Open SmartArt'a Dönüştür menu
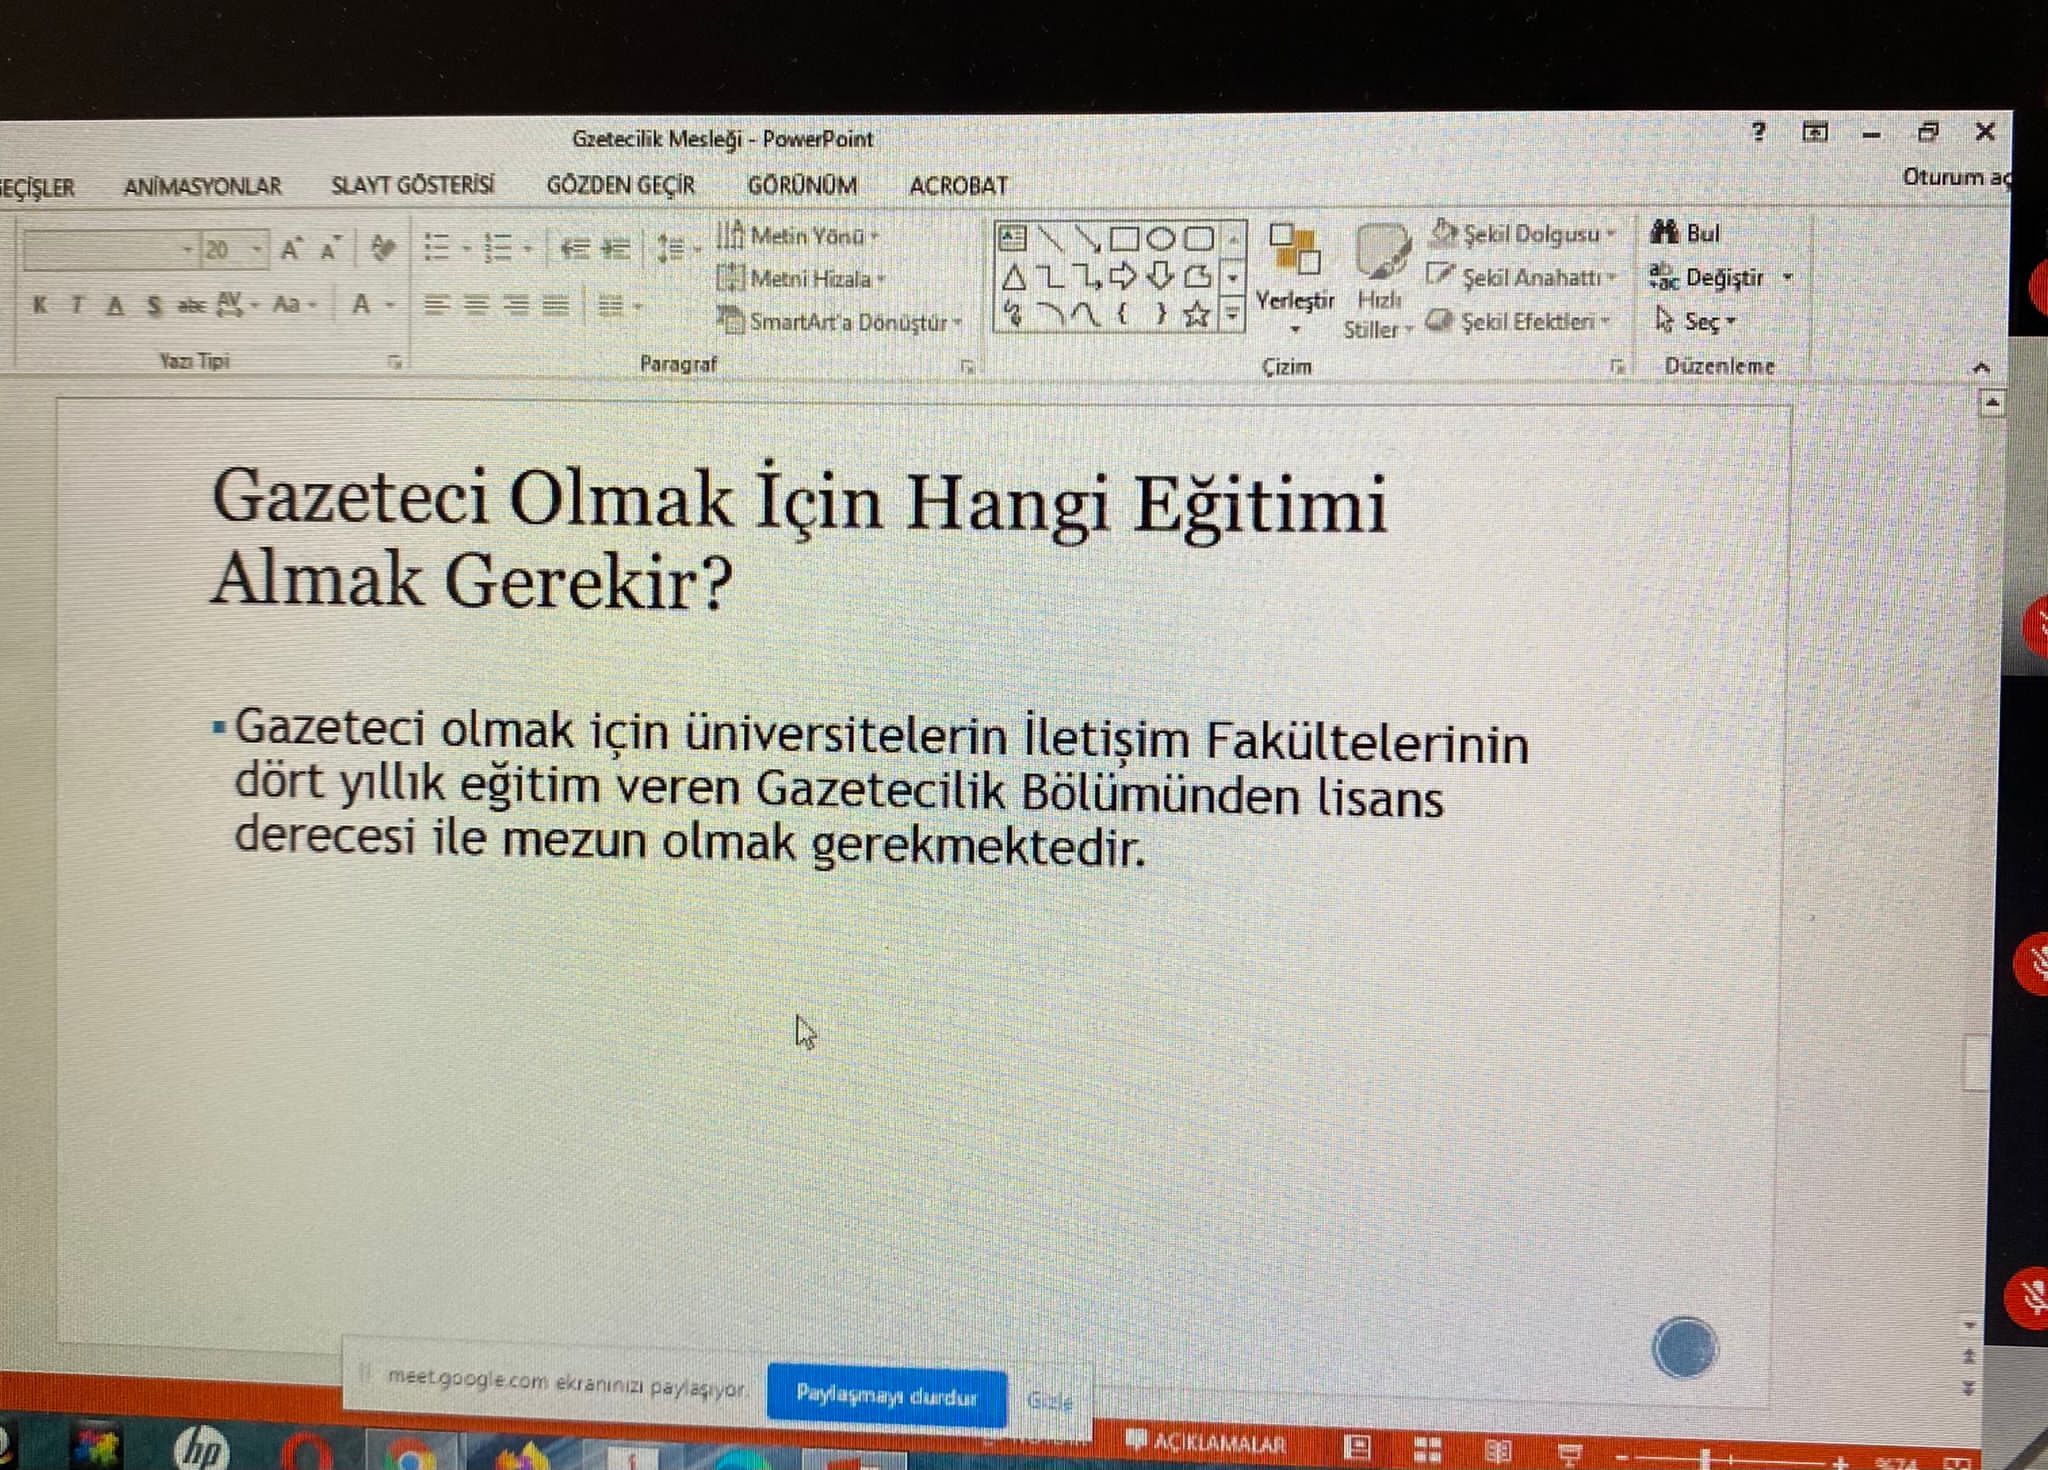The width and height of the screenshot is (2048, 1470). tap(840, 321)
